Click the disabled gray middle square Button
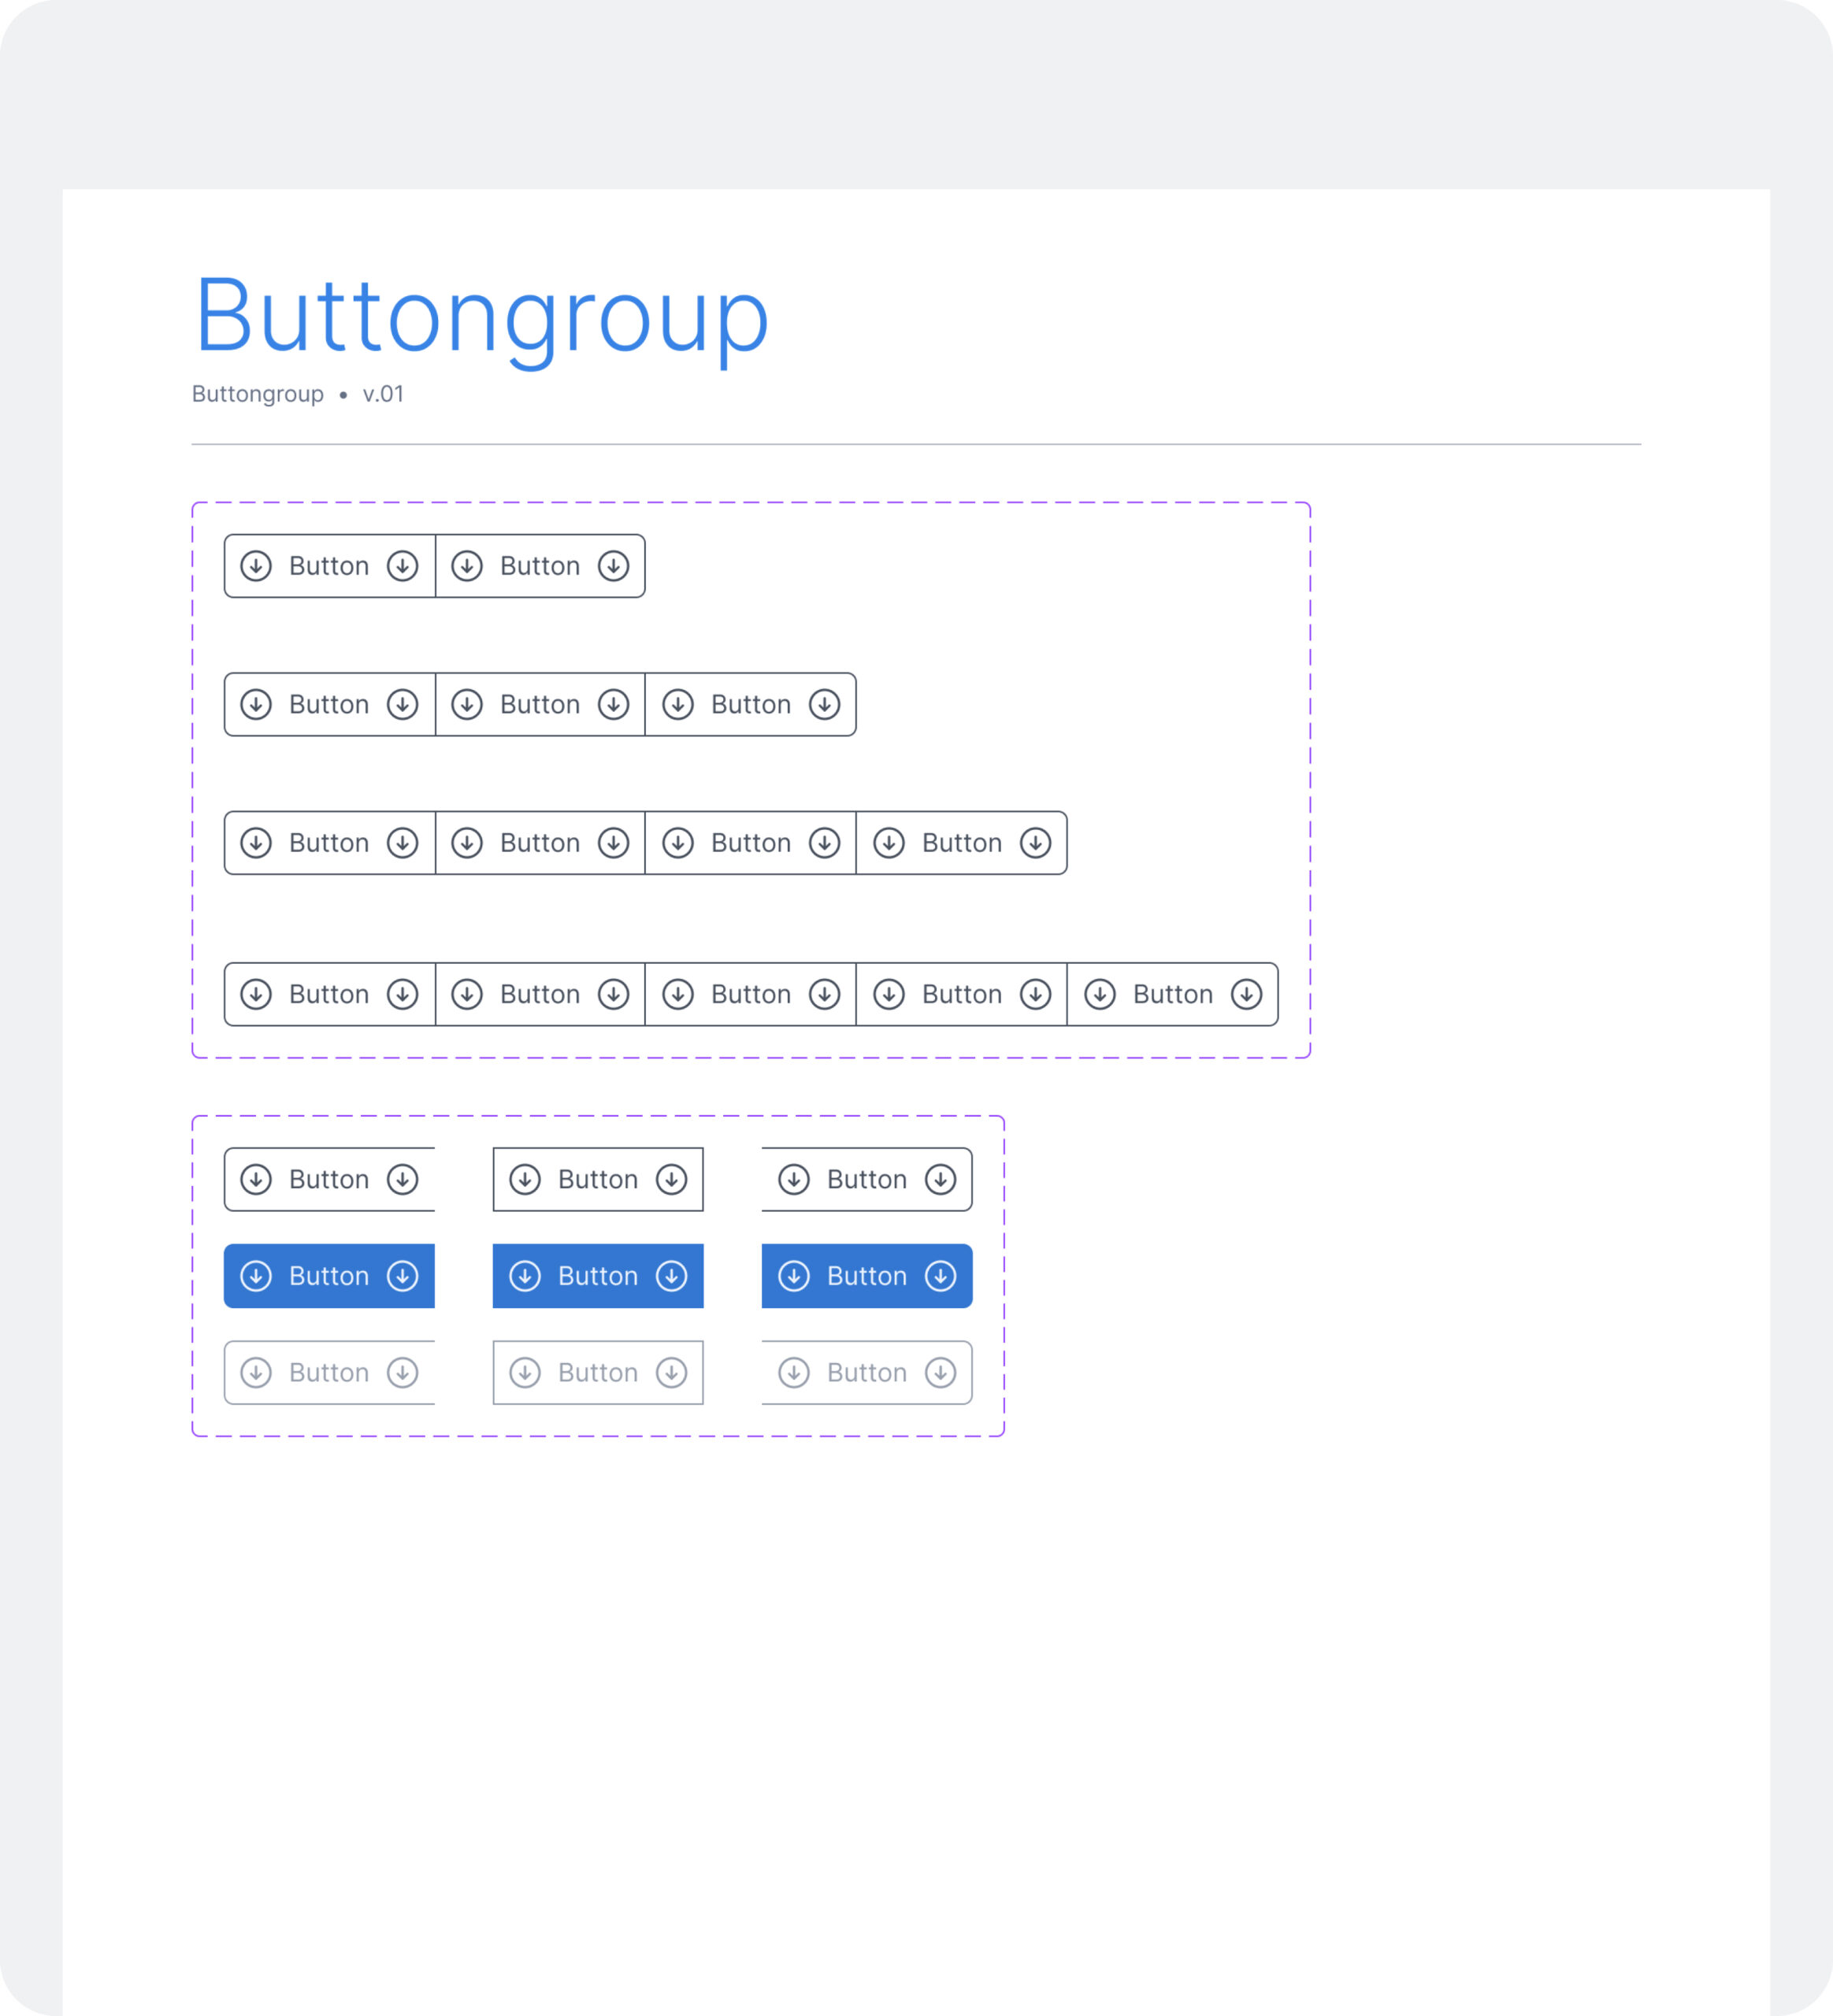1833x2016 pixels. (598, 1373)
